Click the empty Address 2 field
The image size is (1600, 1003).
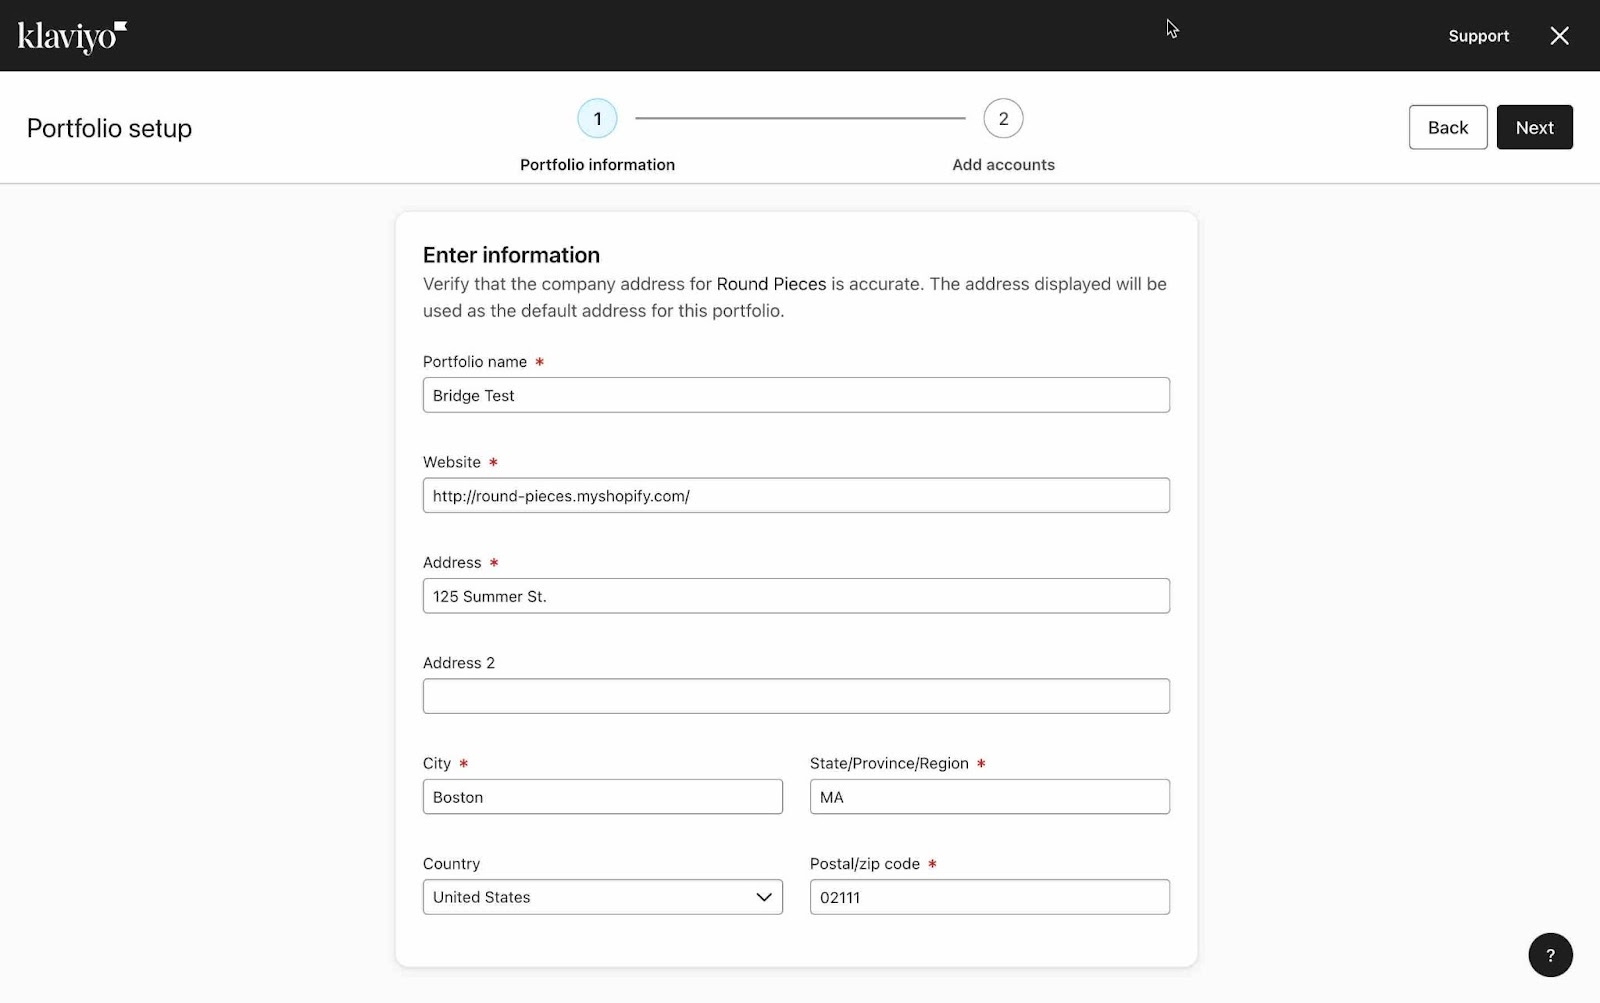795,696
